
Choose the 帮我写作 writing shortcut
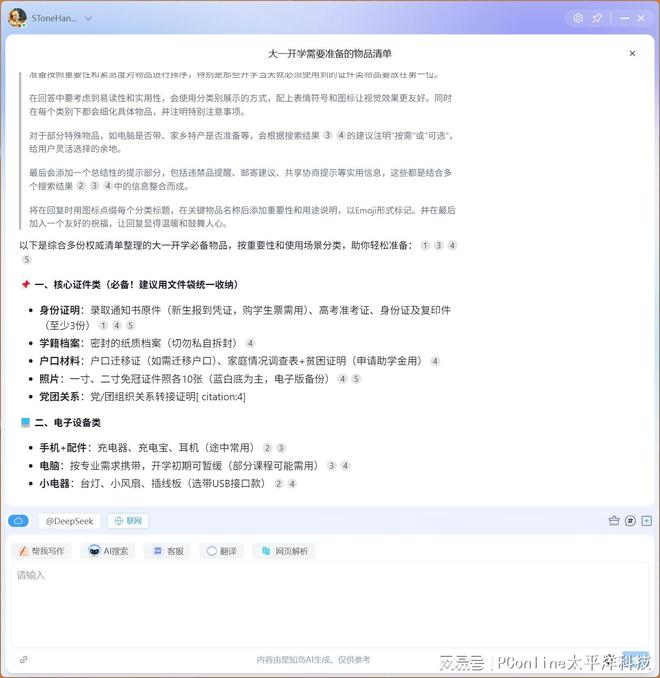pos(42,551)
